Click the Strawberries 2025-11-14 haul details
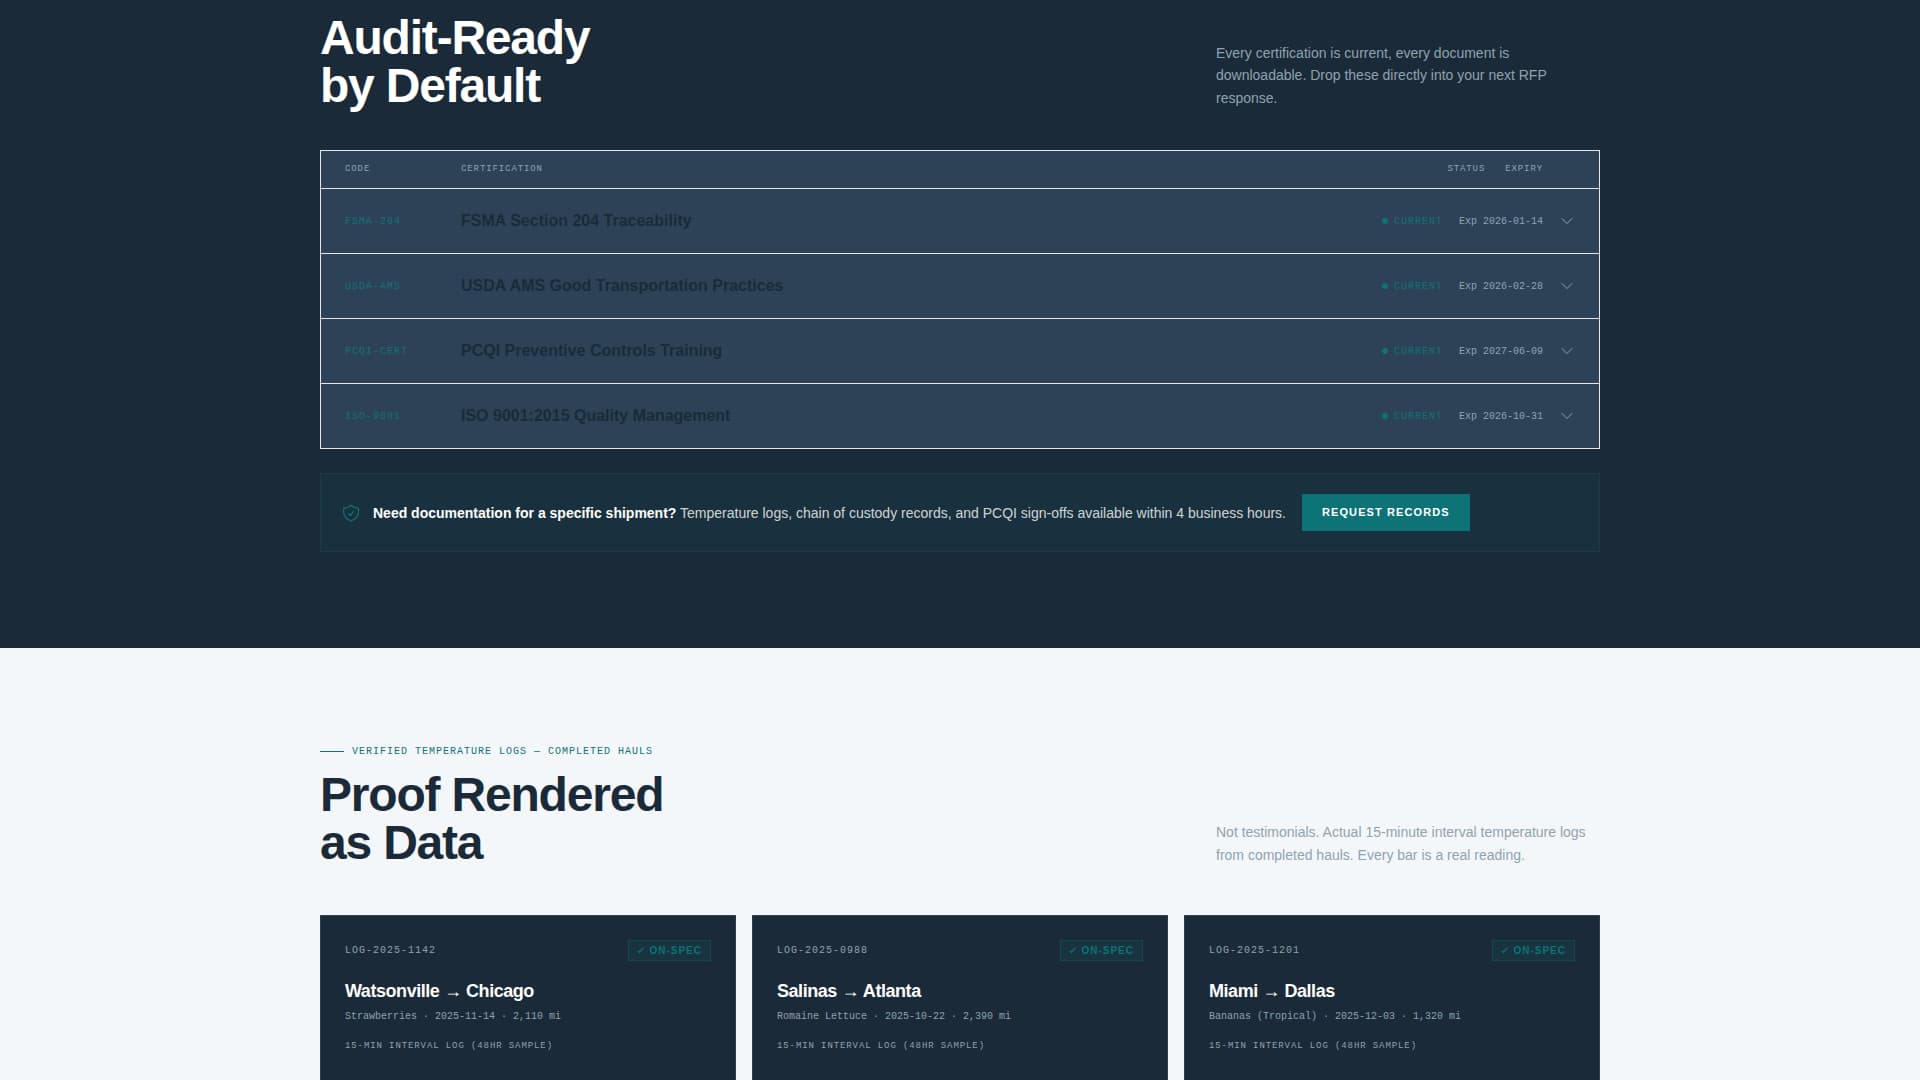This screenshot has height=1080, width=1920. pyautogui.click(x=453, y=1016)
